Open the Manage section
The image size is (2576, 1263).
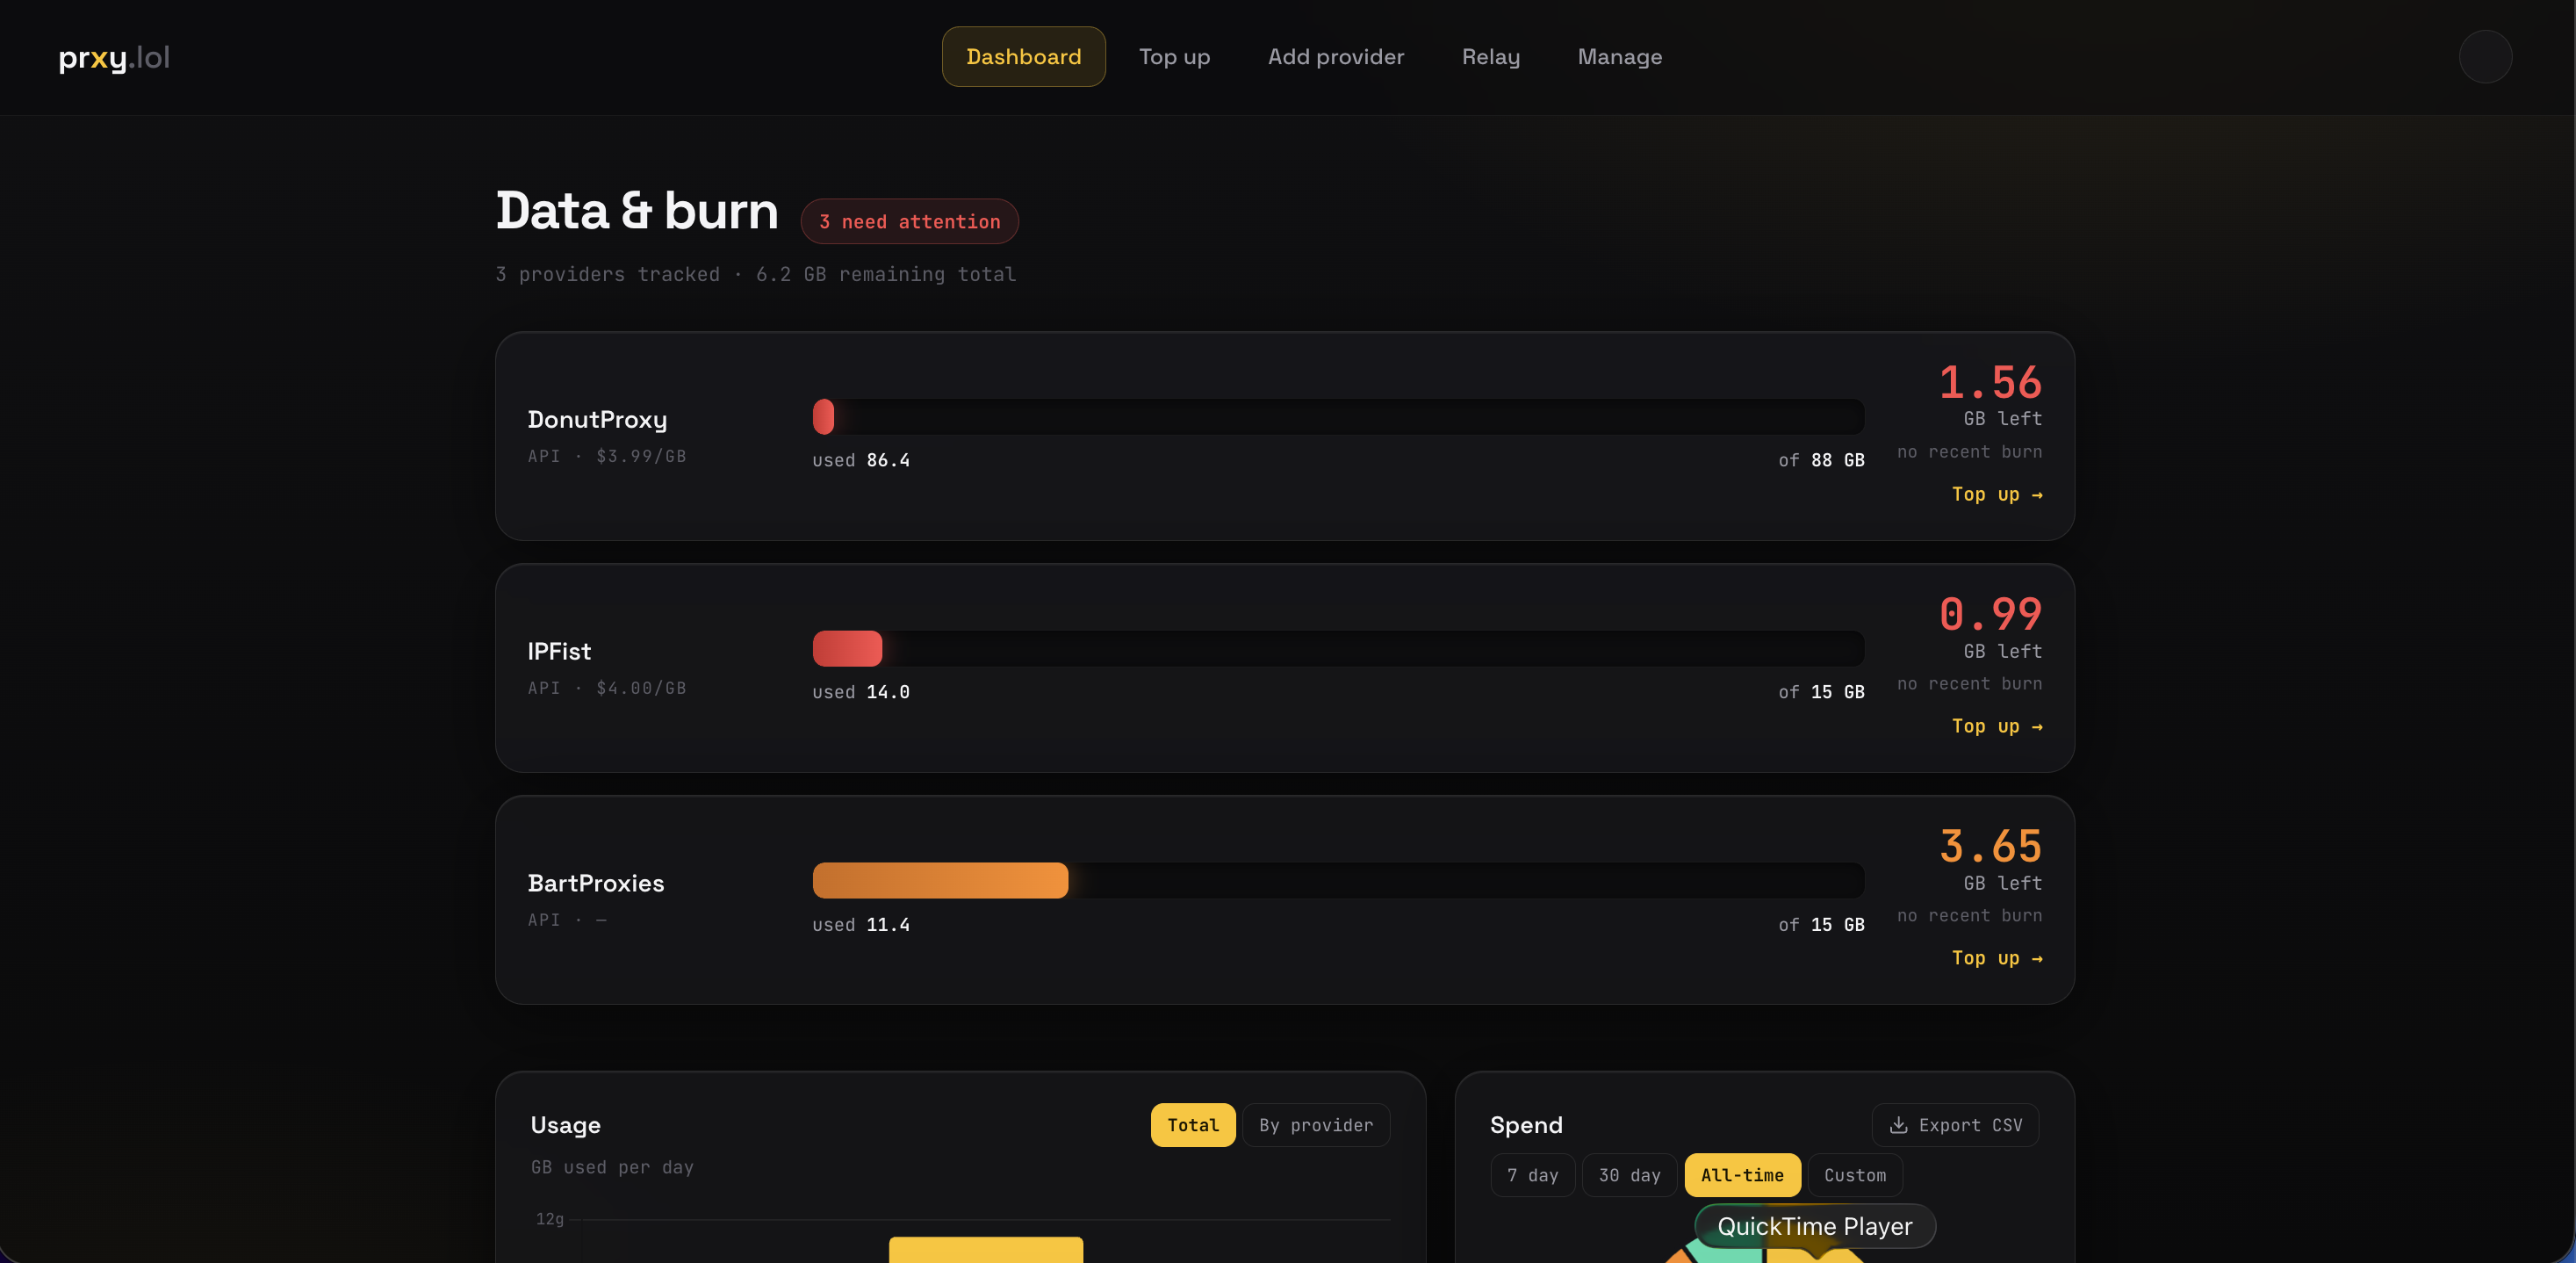point(1619,57)
